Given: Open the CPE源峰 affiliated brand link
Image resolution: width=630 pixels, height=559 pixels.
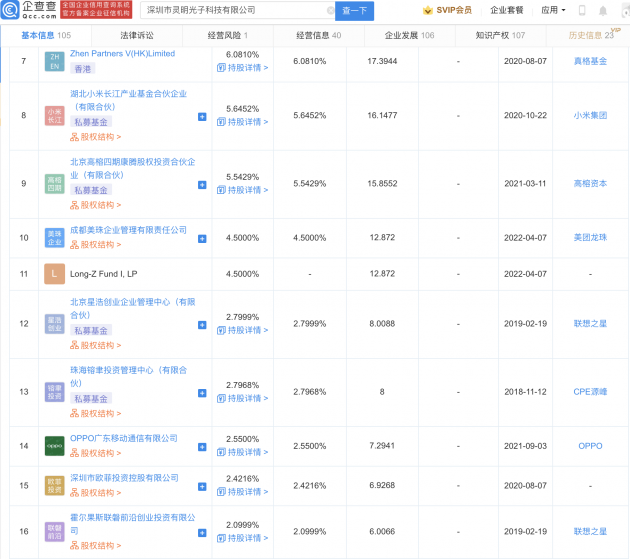Looking at the screenshot, I should point(590,392).
